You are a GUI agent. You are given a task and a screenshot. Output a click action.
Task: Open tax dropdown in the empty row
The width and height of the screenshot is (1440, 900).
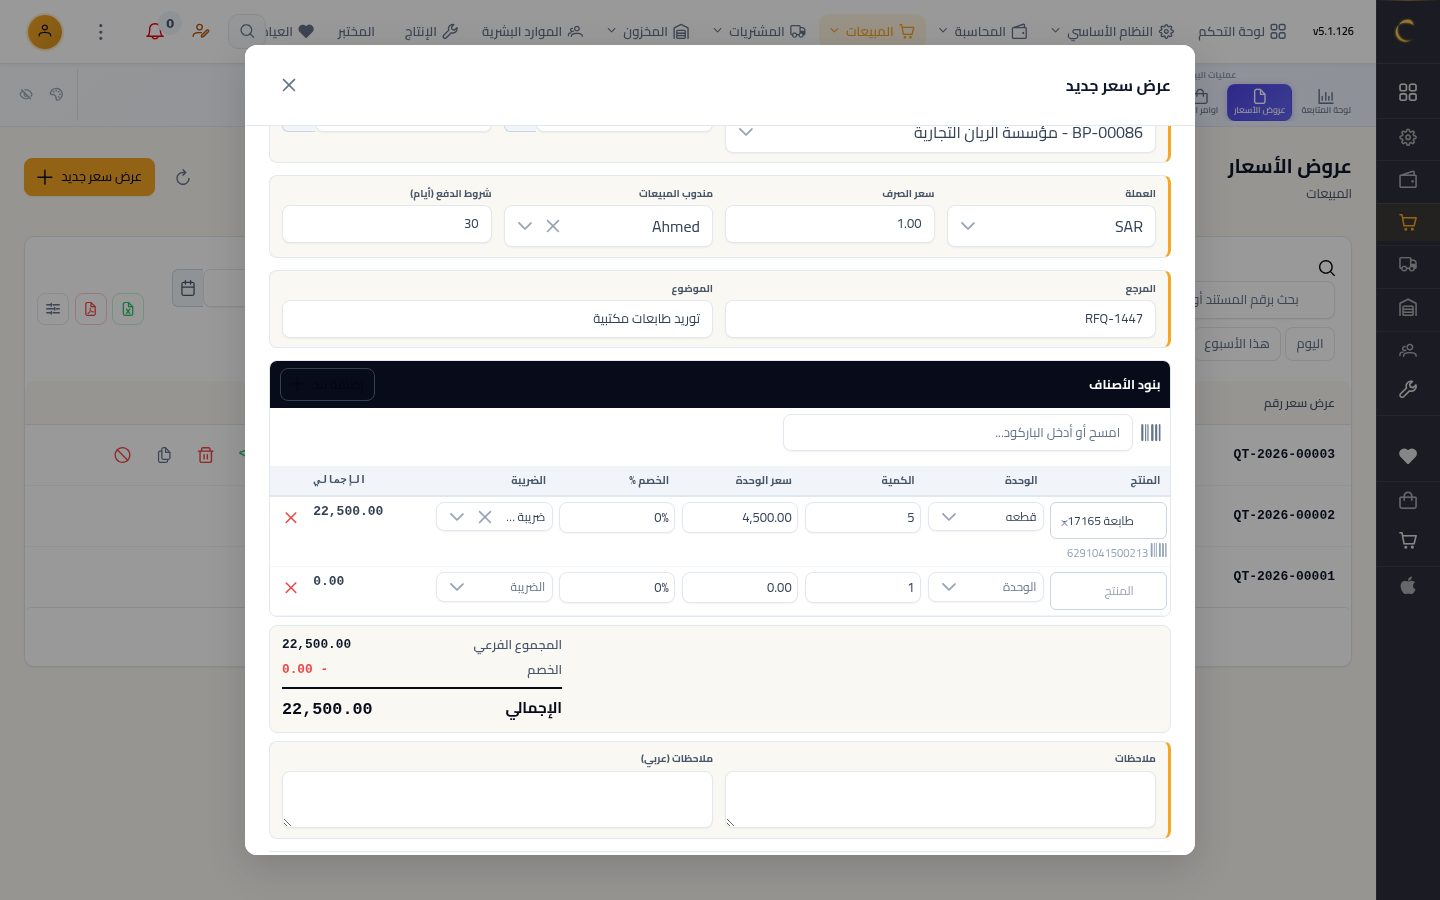click(494, 587)
